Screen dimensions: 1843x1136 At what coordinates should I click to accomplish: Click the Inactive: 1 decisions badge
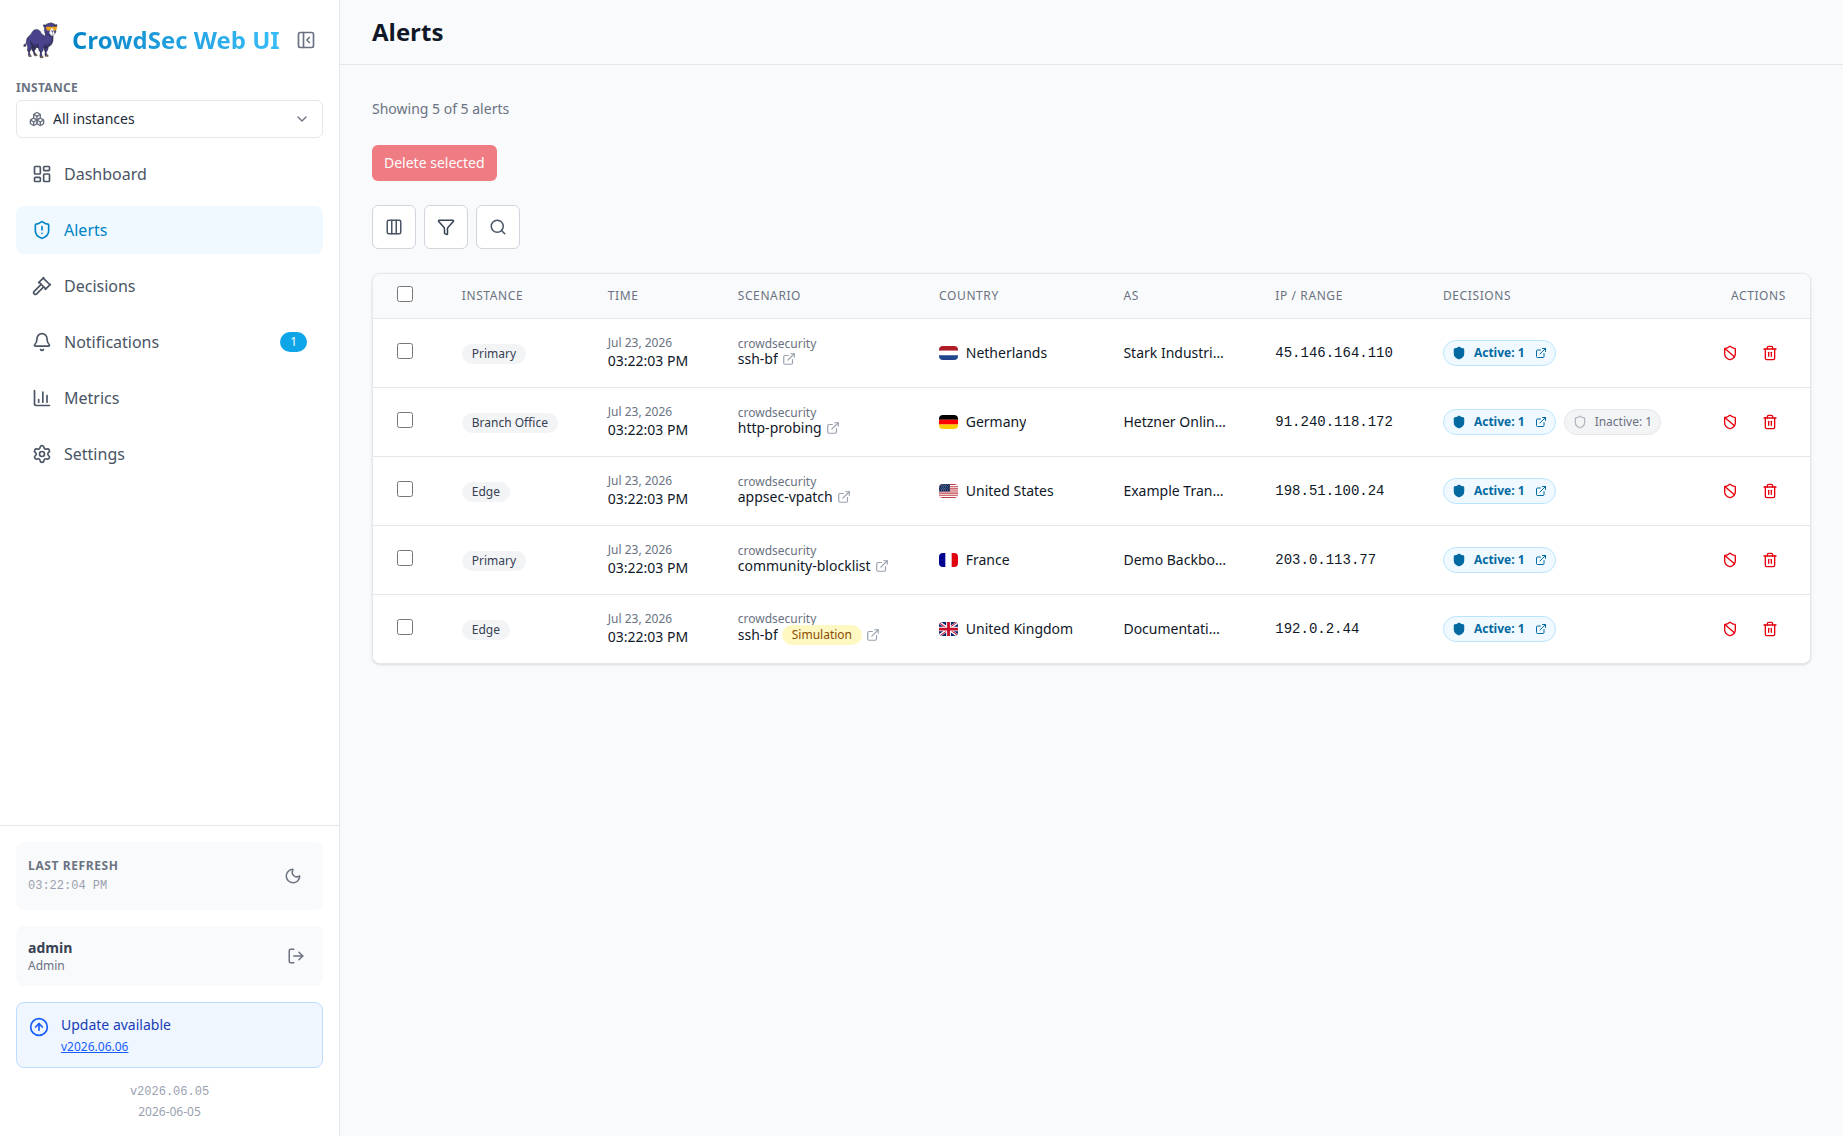1612,422
